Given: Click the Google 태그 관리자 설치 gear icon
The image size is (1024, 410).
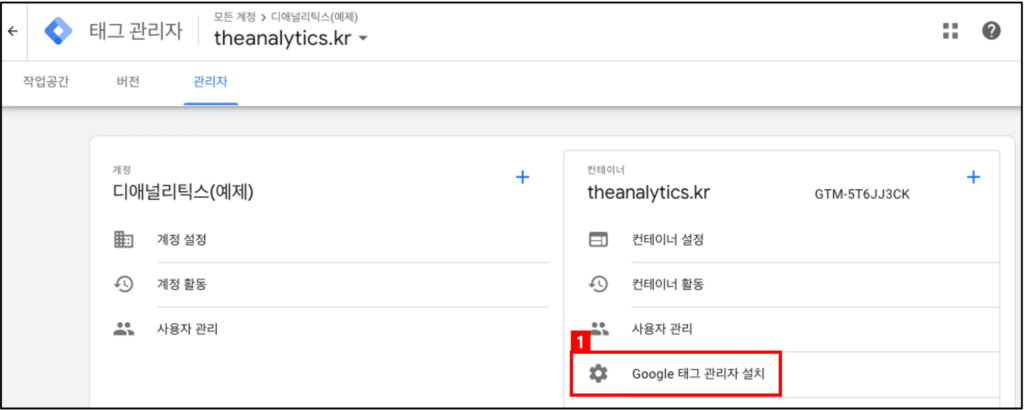Looking at the screenshot, I should (x=598, y=374).
